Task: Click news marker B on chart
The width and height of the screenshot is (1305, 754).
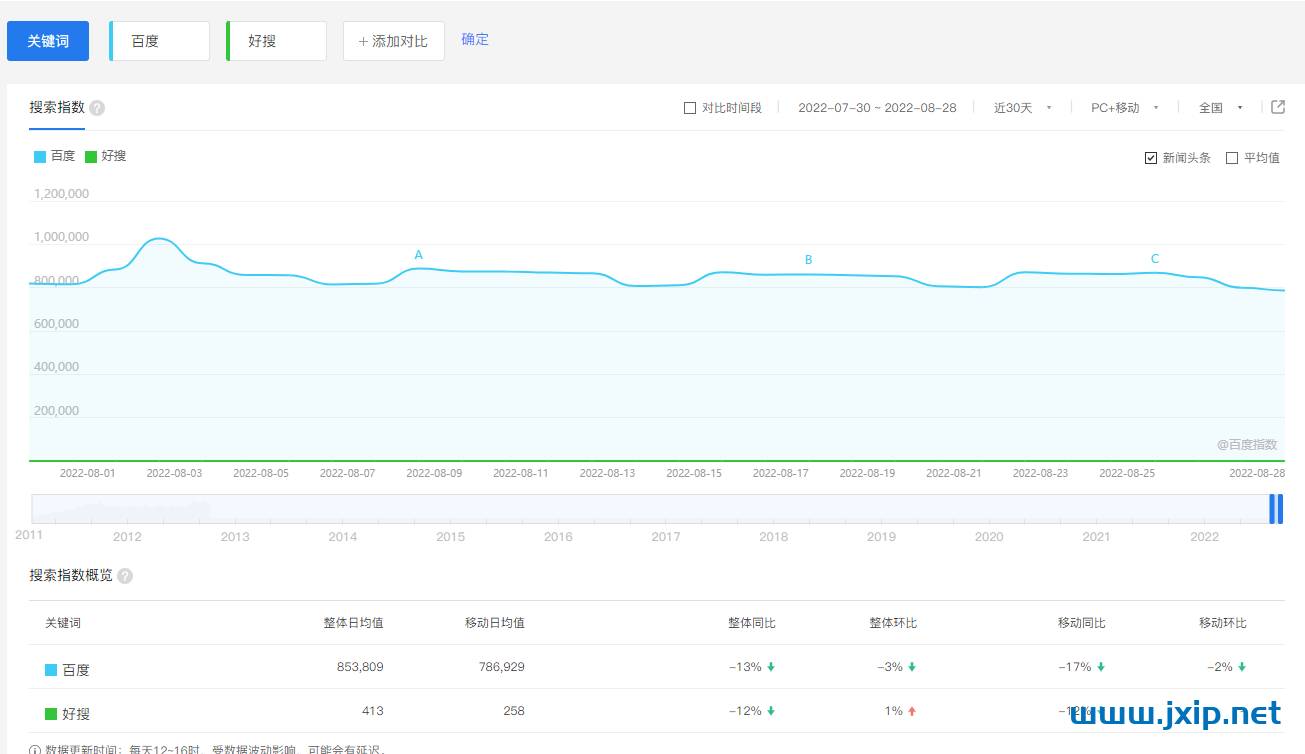Action: coord(809,260)
